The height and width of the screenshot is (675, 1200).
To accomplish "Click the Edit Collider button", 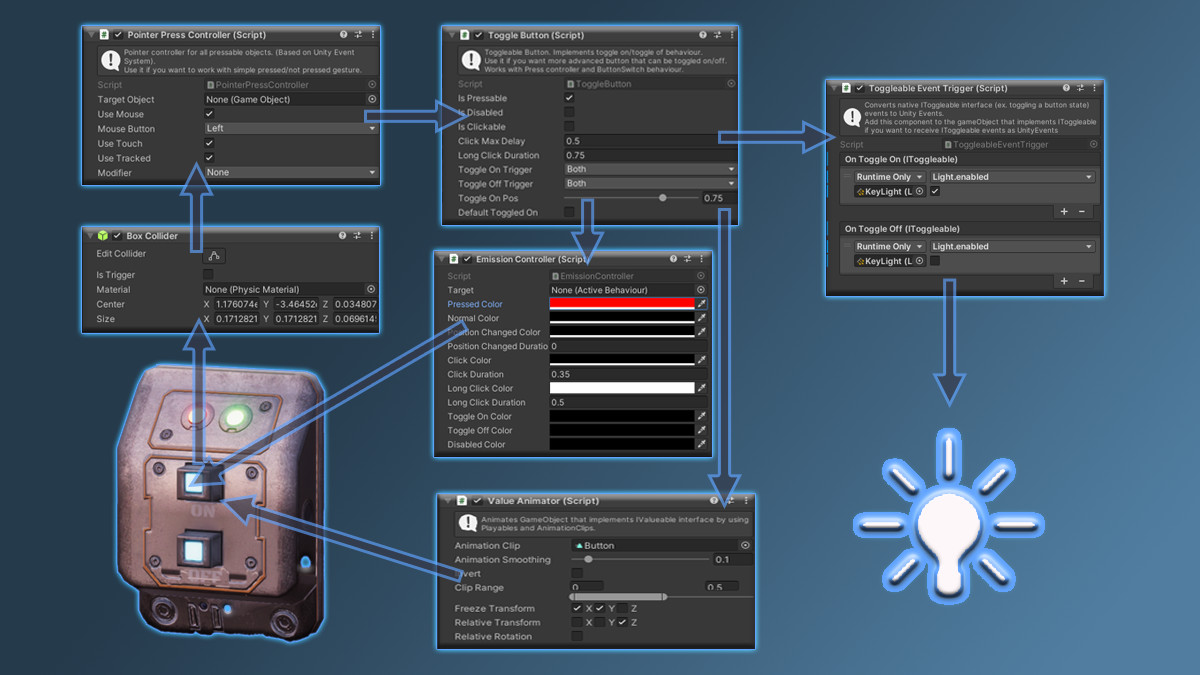I will click(x=215, y=256).
